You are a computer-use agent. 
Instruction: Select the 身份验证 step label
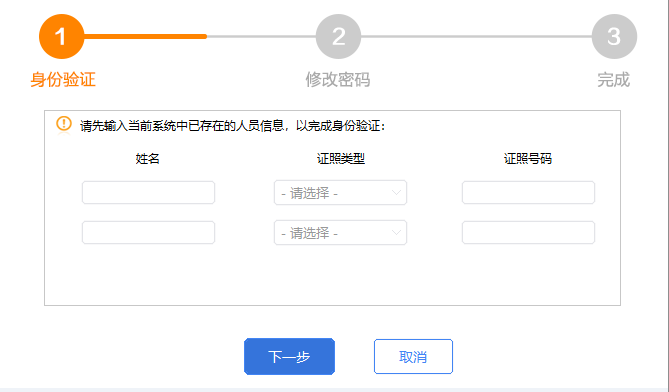tap(63, 80)
